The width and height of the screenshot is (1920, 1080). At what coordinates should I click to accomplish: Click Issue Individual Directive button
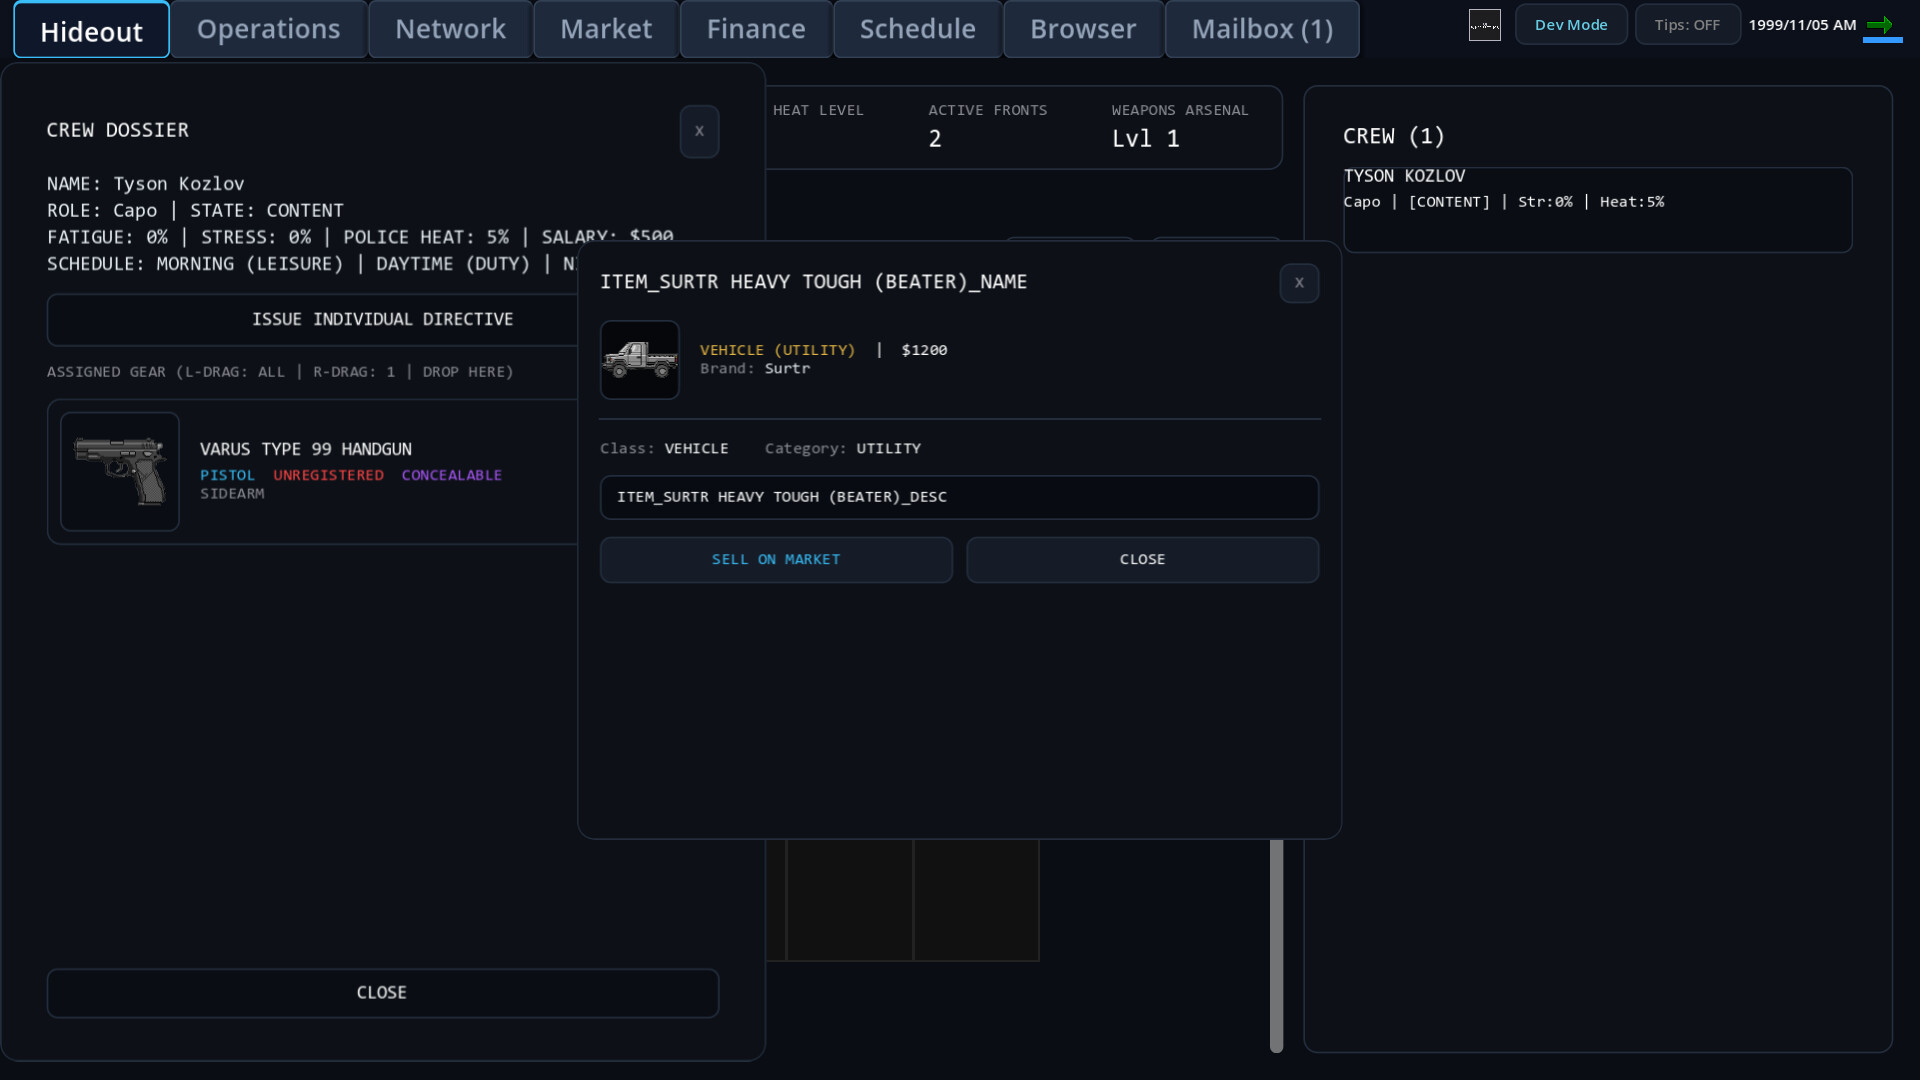click(382, 320)
